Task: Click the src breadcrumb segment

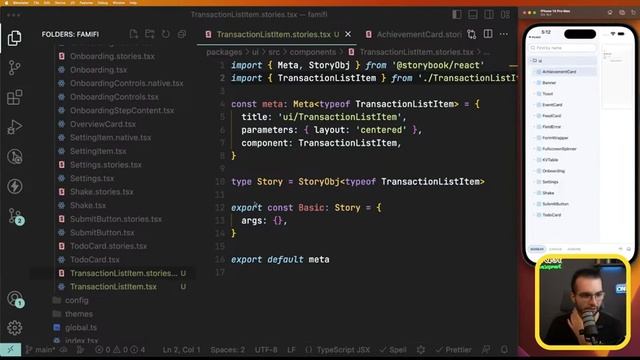Action: pos(274,52)
